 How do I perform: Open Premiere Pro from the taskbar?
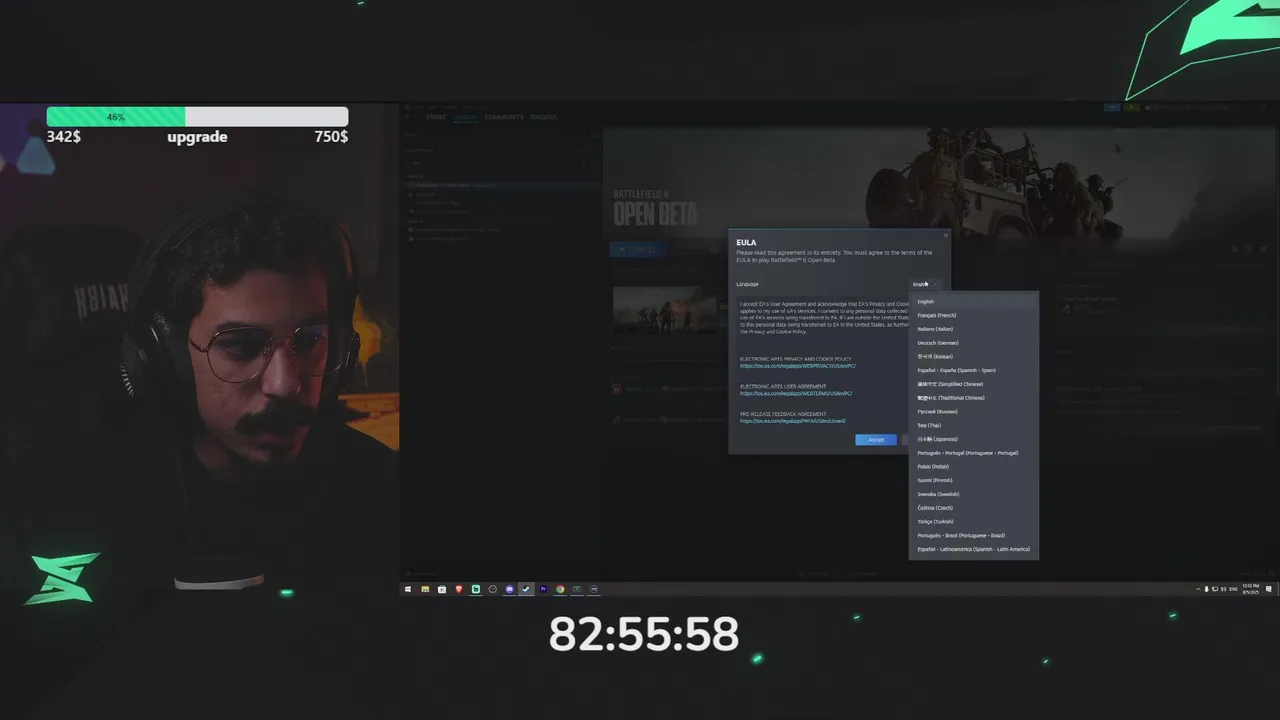[x=543, y=589]
